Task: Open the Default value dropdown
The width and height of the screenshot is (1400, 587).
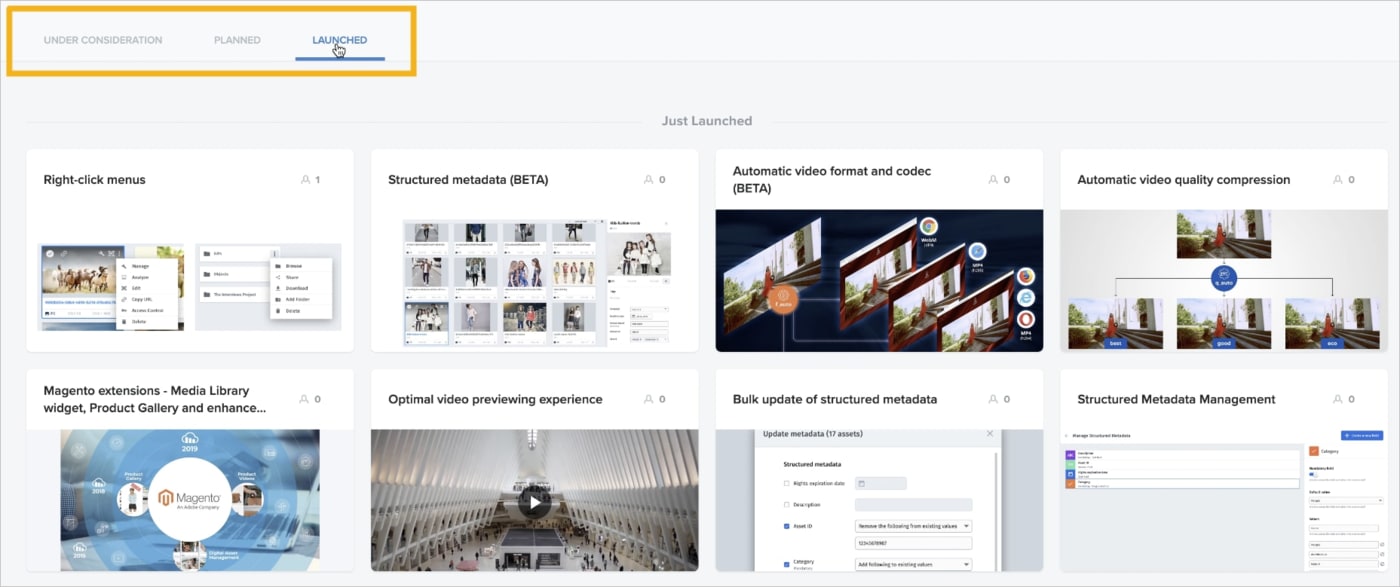Action: point(1346,500)
